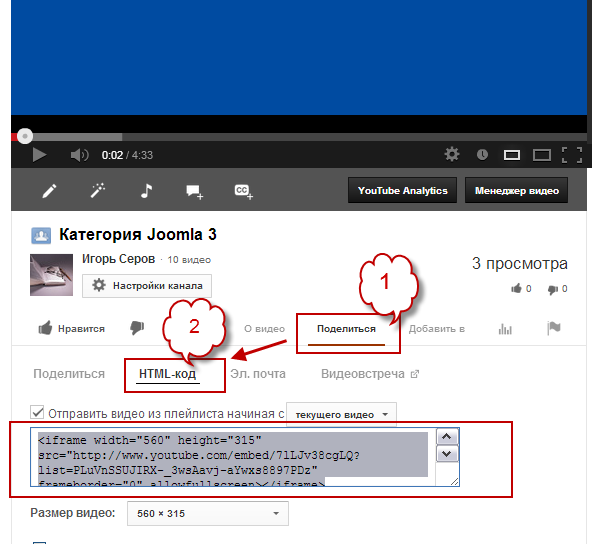This screenshot has height=544, width=592.
Task: Click the YouTube Analytics button
Action: (402, 190)
